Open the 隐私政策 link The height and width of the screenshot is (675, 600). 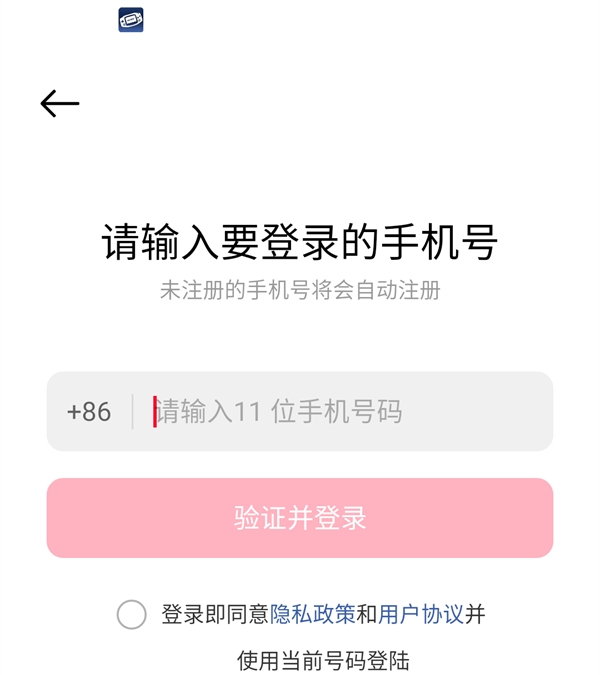pos(312,614)
